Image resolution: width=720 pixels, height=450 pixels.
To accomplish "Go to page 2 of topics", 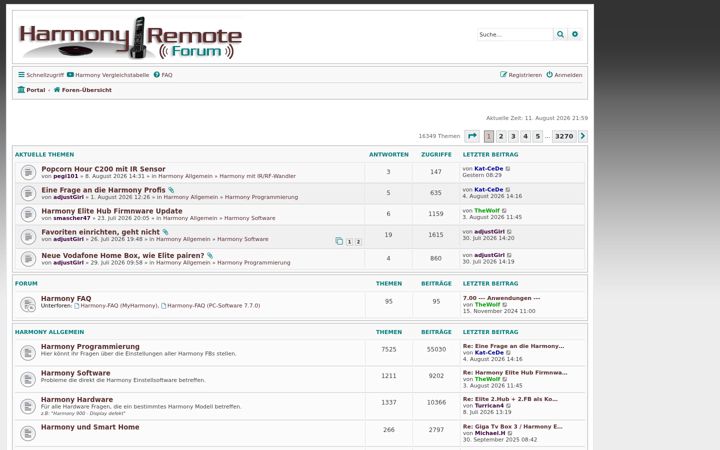I will tap(501, 136).
